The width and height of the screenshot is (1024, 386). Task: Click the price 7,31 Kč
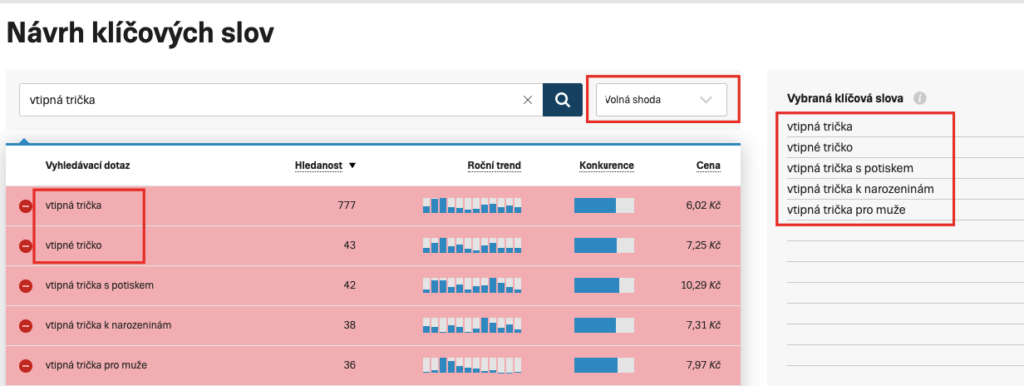pos(703,325)
